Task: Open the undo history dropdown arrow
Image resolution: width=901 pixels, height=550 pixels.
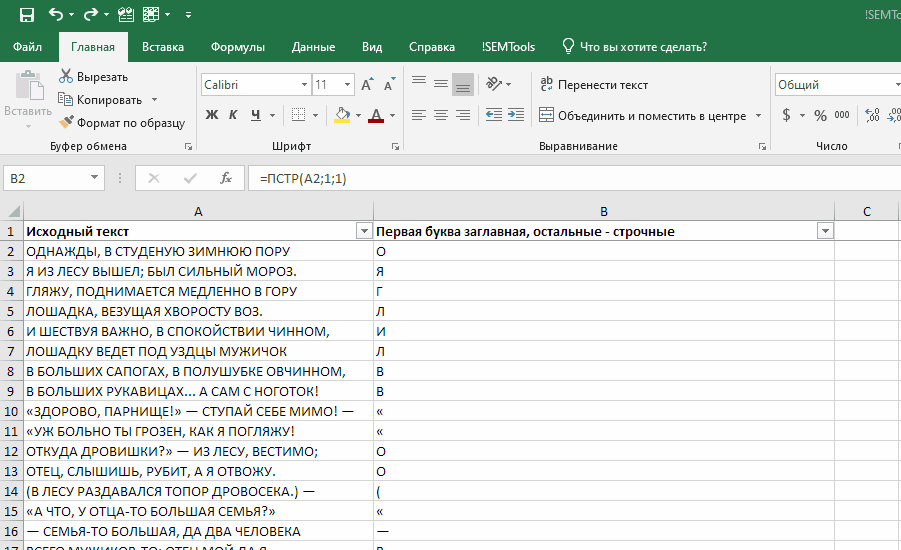Action: pos(71,15)
